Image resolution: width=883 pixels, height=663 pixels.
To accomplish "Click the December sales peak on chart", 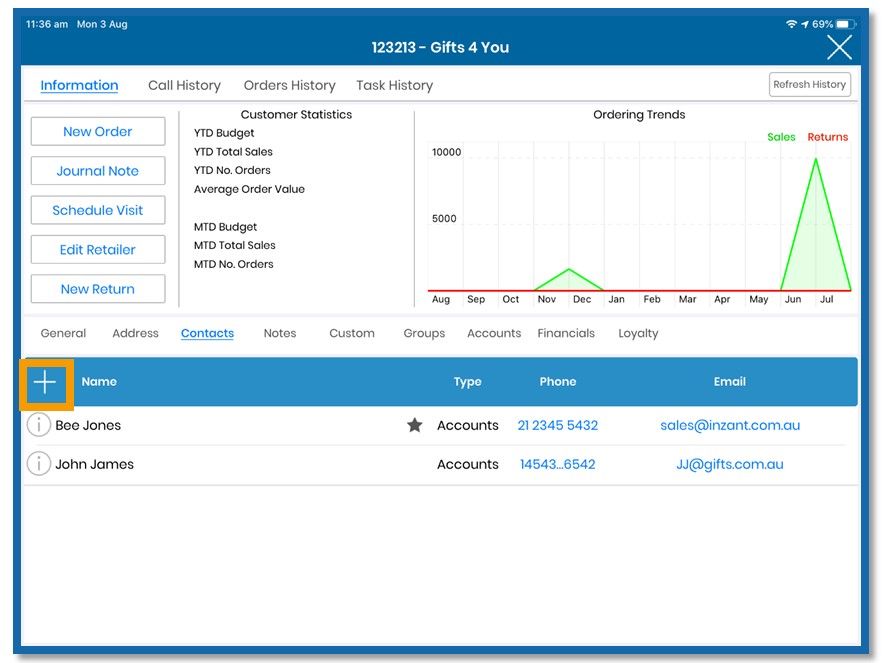I will click(x=569, y=270).
